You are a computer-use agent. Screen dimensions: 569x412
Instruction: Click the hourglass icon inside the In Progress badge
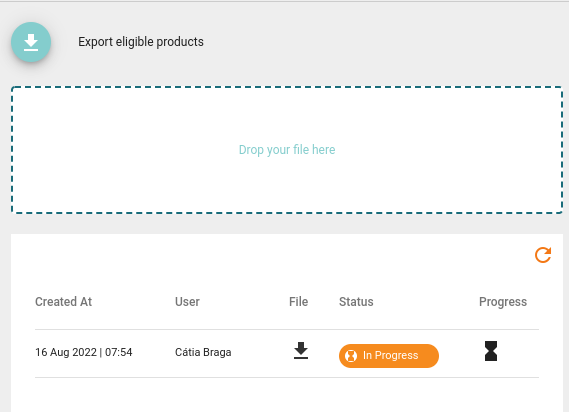pos(351,356)
